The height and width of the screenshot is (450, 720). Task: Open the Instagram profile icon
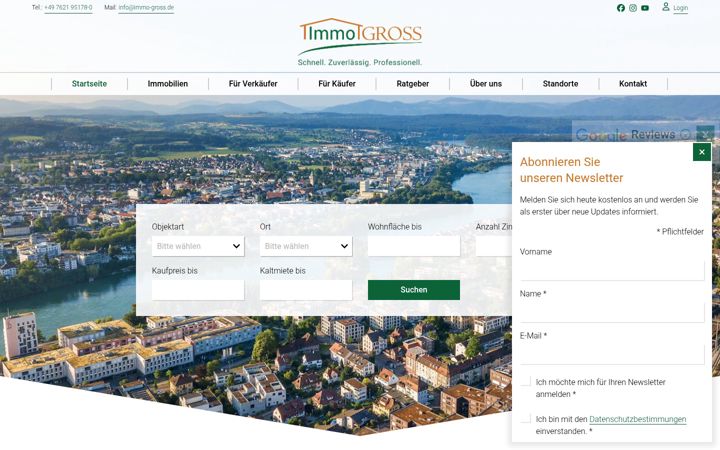[x=633, y=8]
